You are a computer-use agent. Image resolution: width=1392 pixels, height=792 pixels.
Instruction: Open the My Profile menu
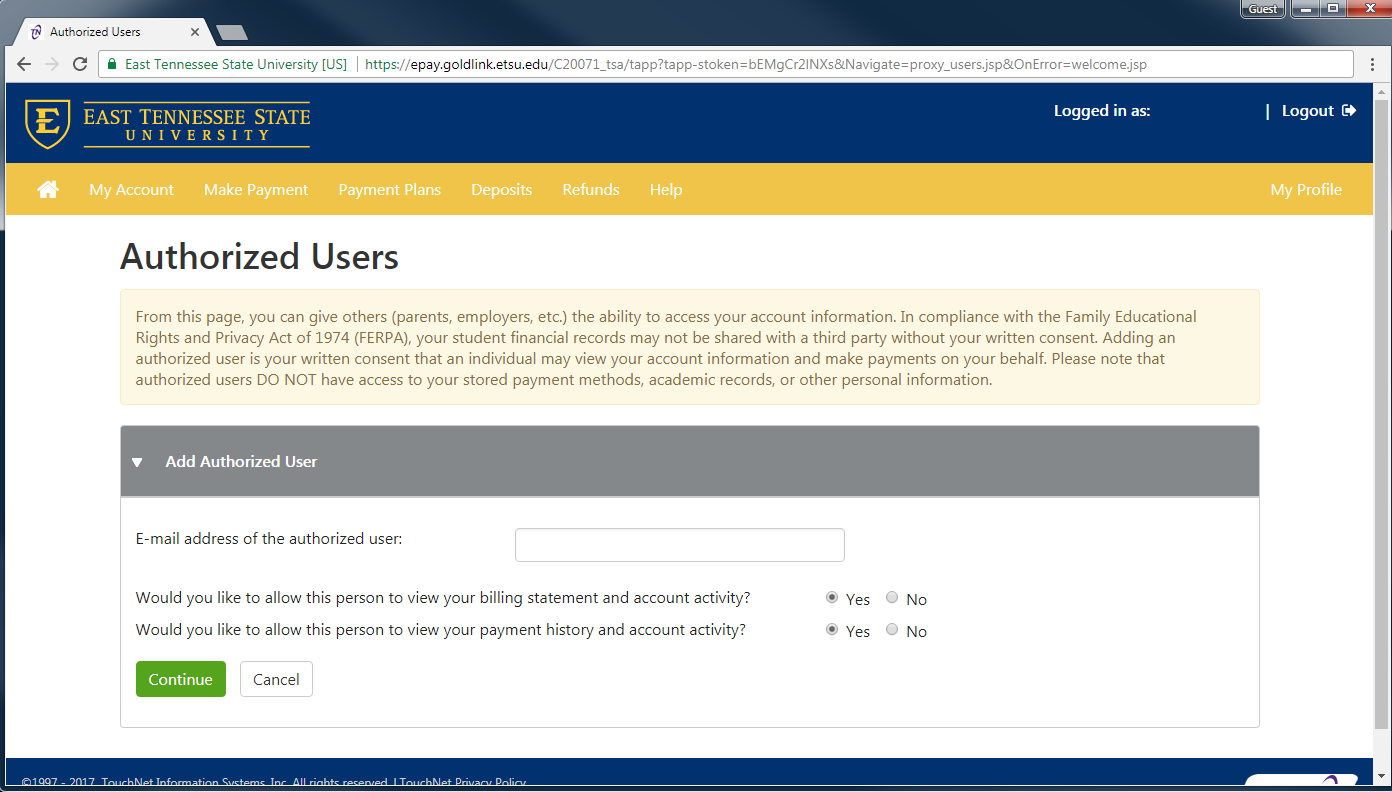pos(1305,189)
